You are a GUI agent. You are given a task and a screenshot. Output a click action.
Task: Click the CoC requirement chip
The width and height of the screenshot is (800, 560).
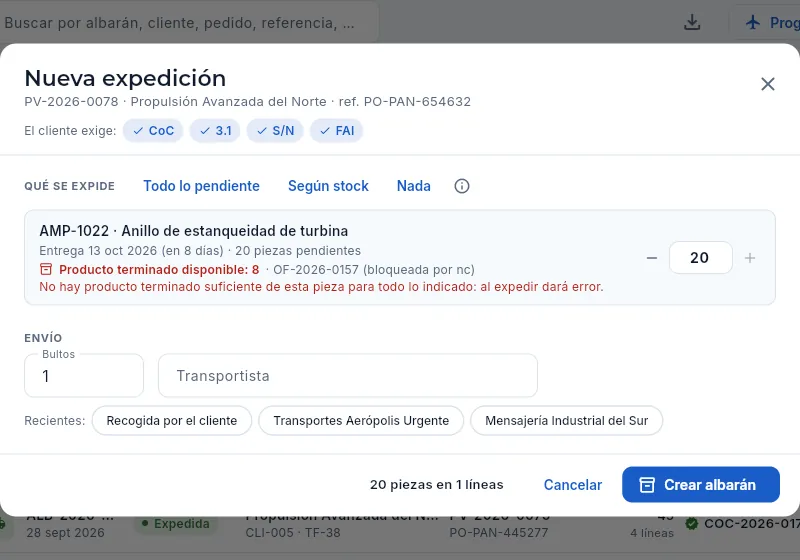click(x=153, y=131)
